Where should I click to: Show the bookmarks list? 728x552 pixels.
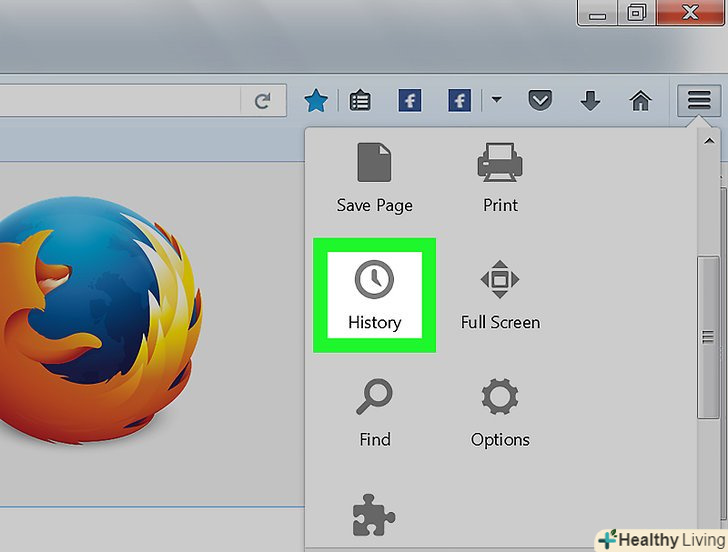tap(360, 100)
